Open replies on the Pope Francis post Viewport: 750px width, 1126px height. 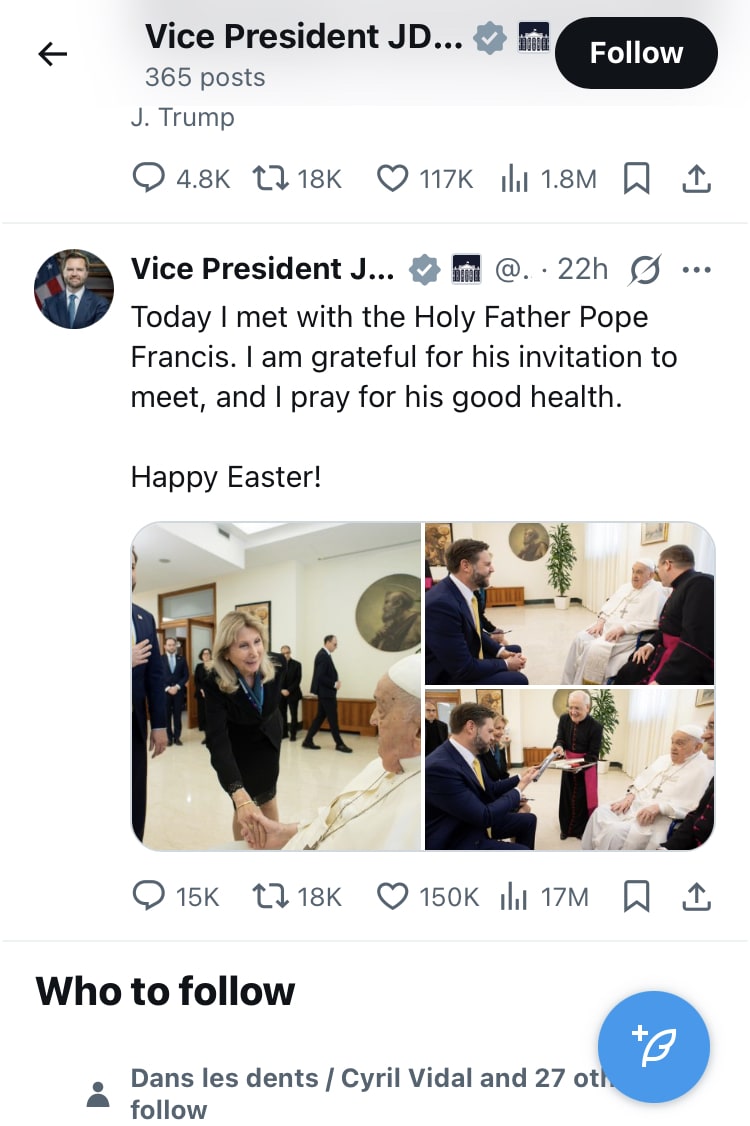pos(149,897)
